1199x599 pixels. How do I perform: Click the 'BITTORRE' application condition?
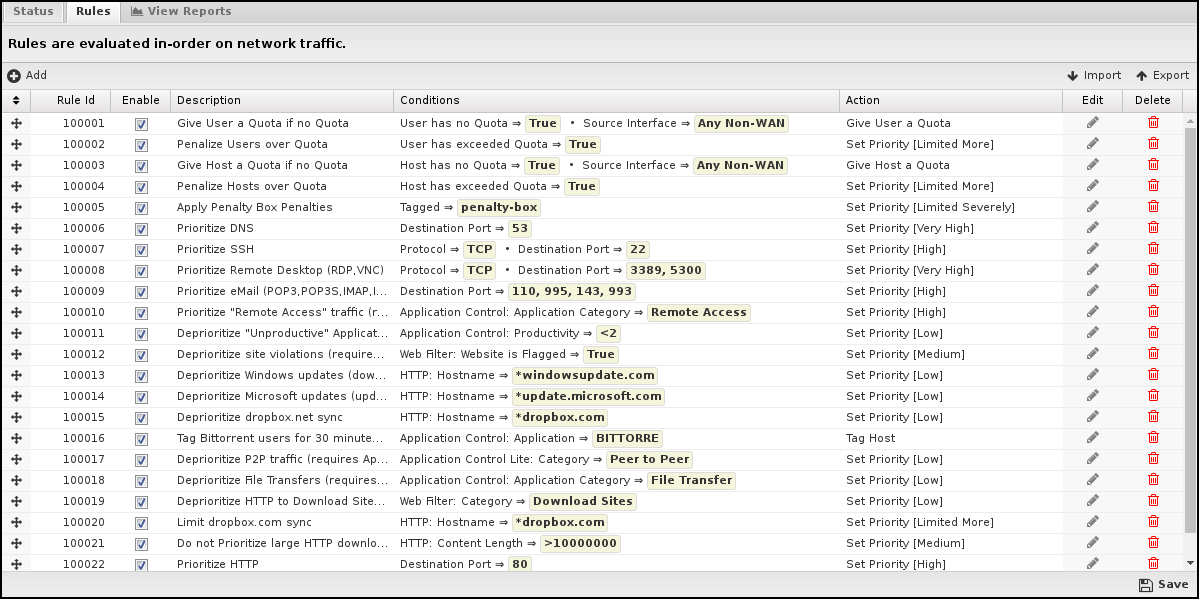pos(627,438)
